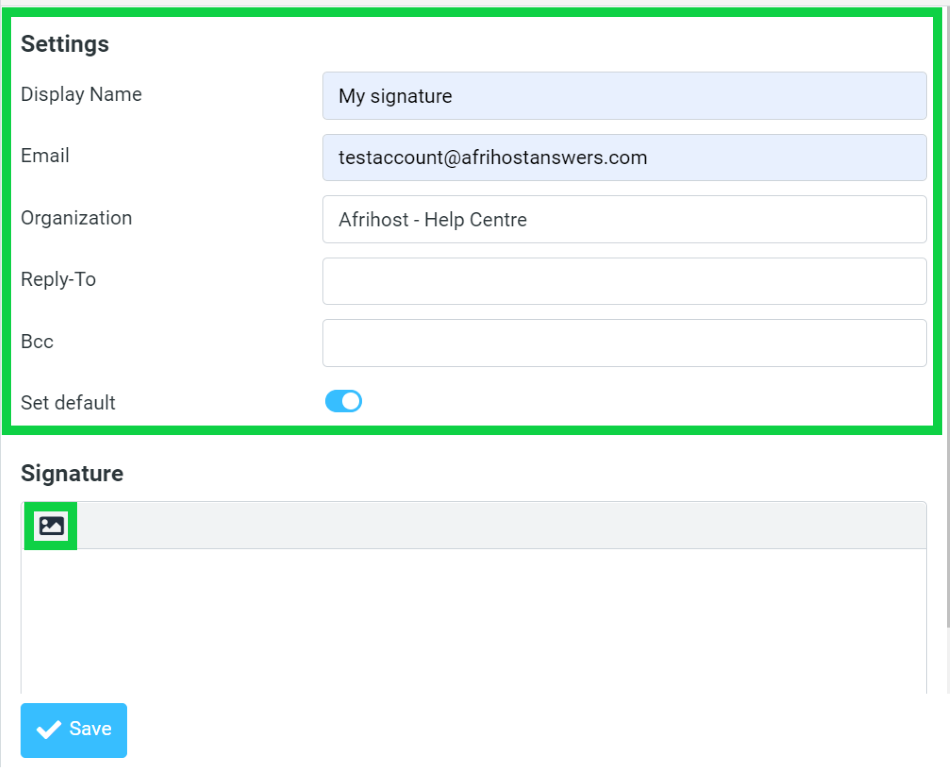The width and height of the screenshot is (950, 775).
Task: Select the empty Reply-To input field
Action: pyautogui.click(x=624, y=281)
